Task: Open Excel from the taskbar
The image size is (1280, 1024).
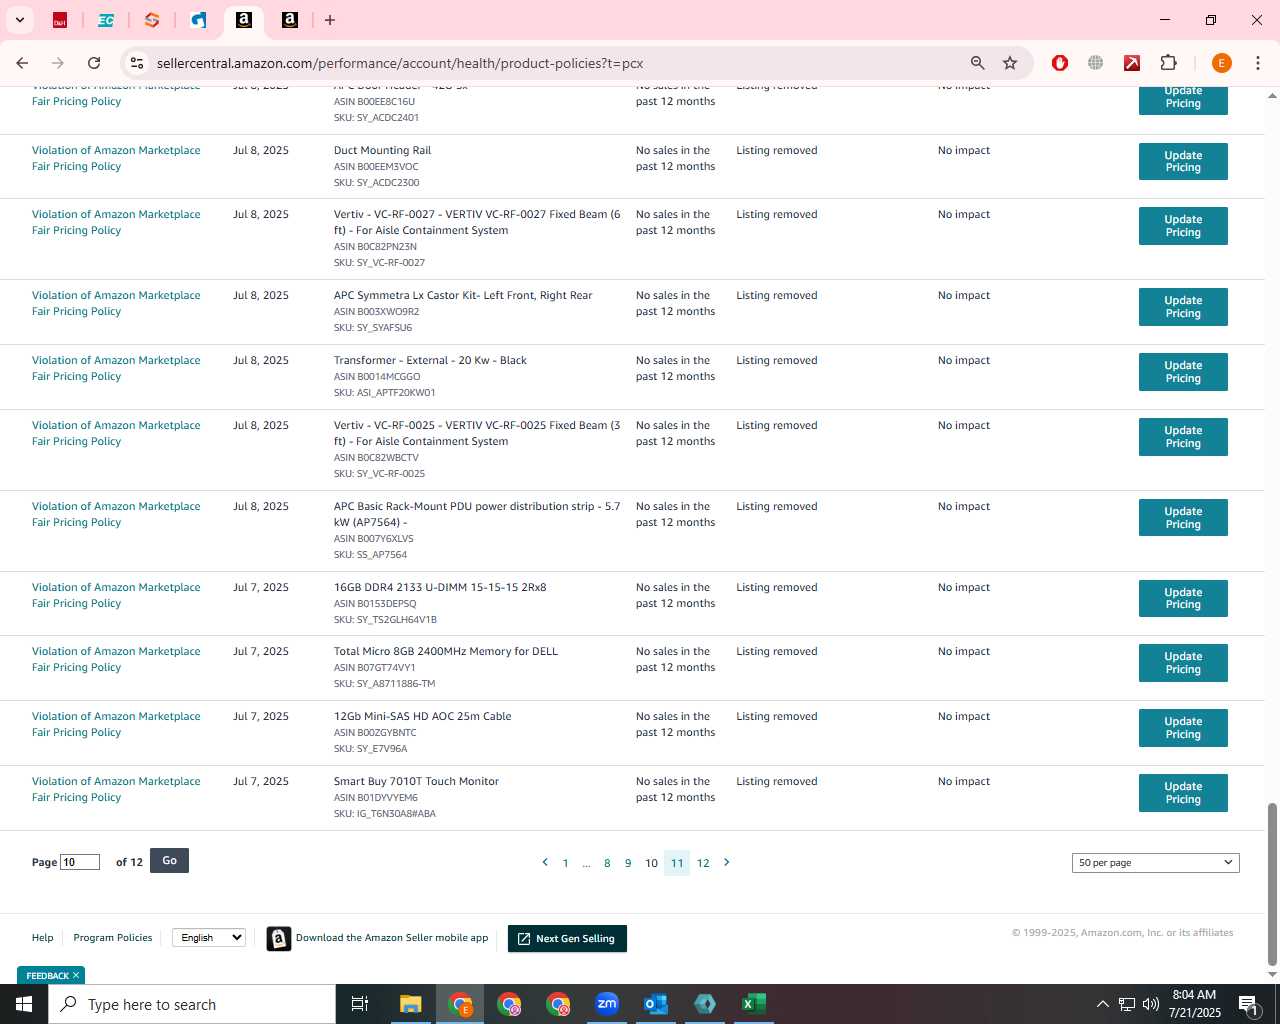Action: click(754, 1004)
